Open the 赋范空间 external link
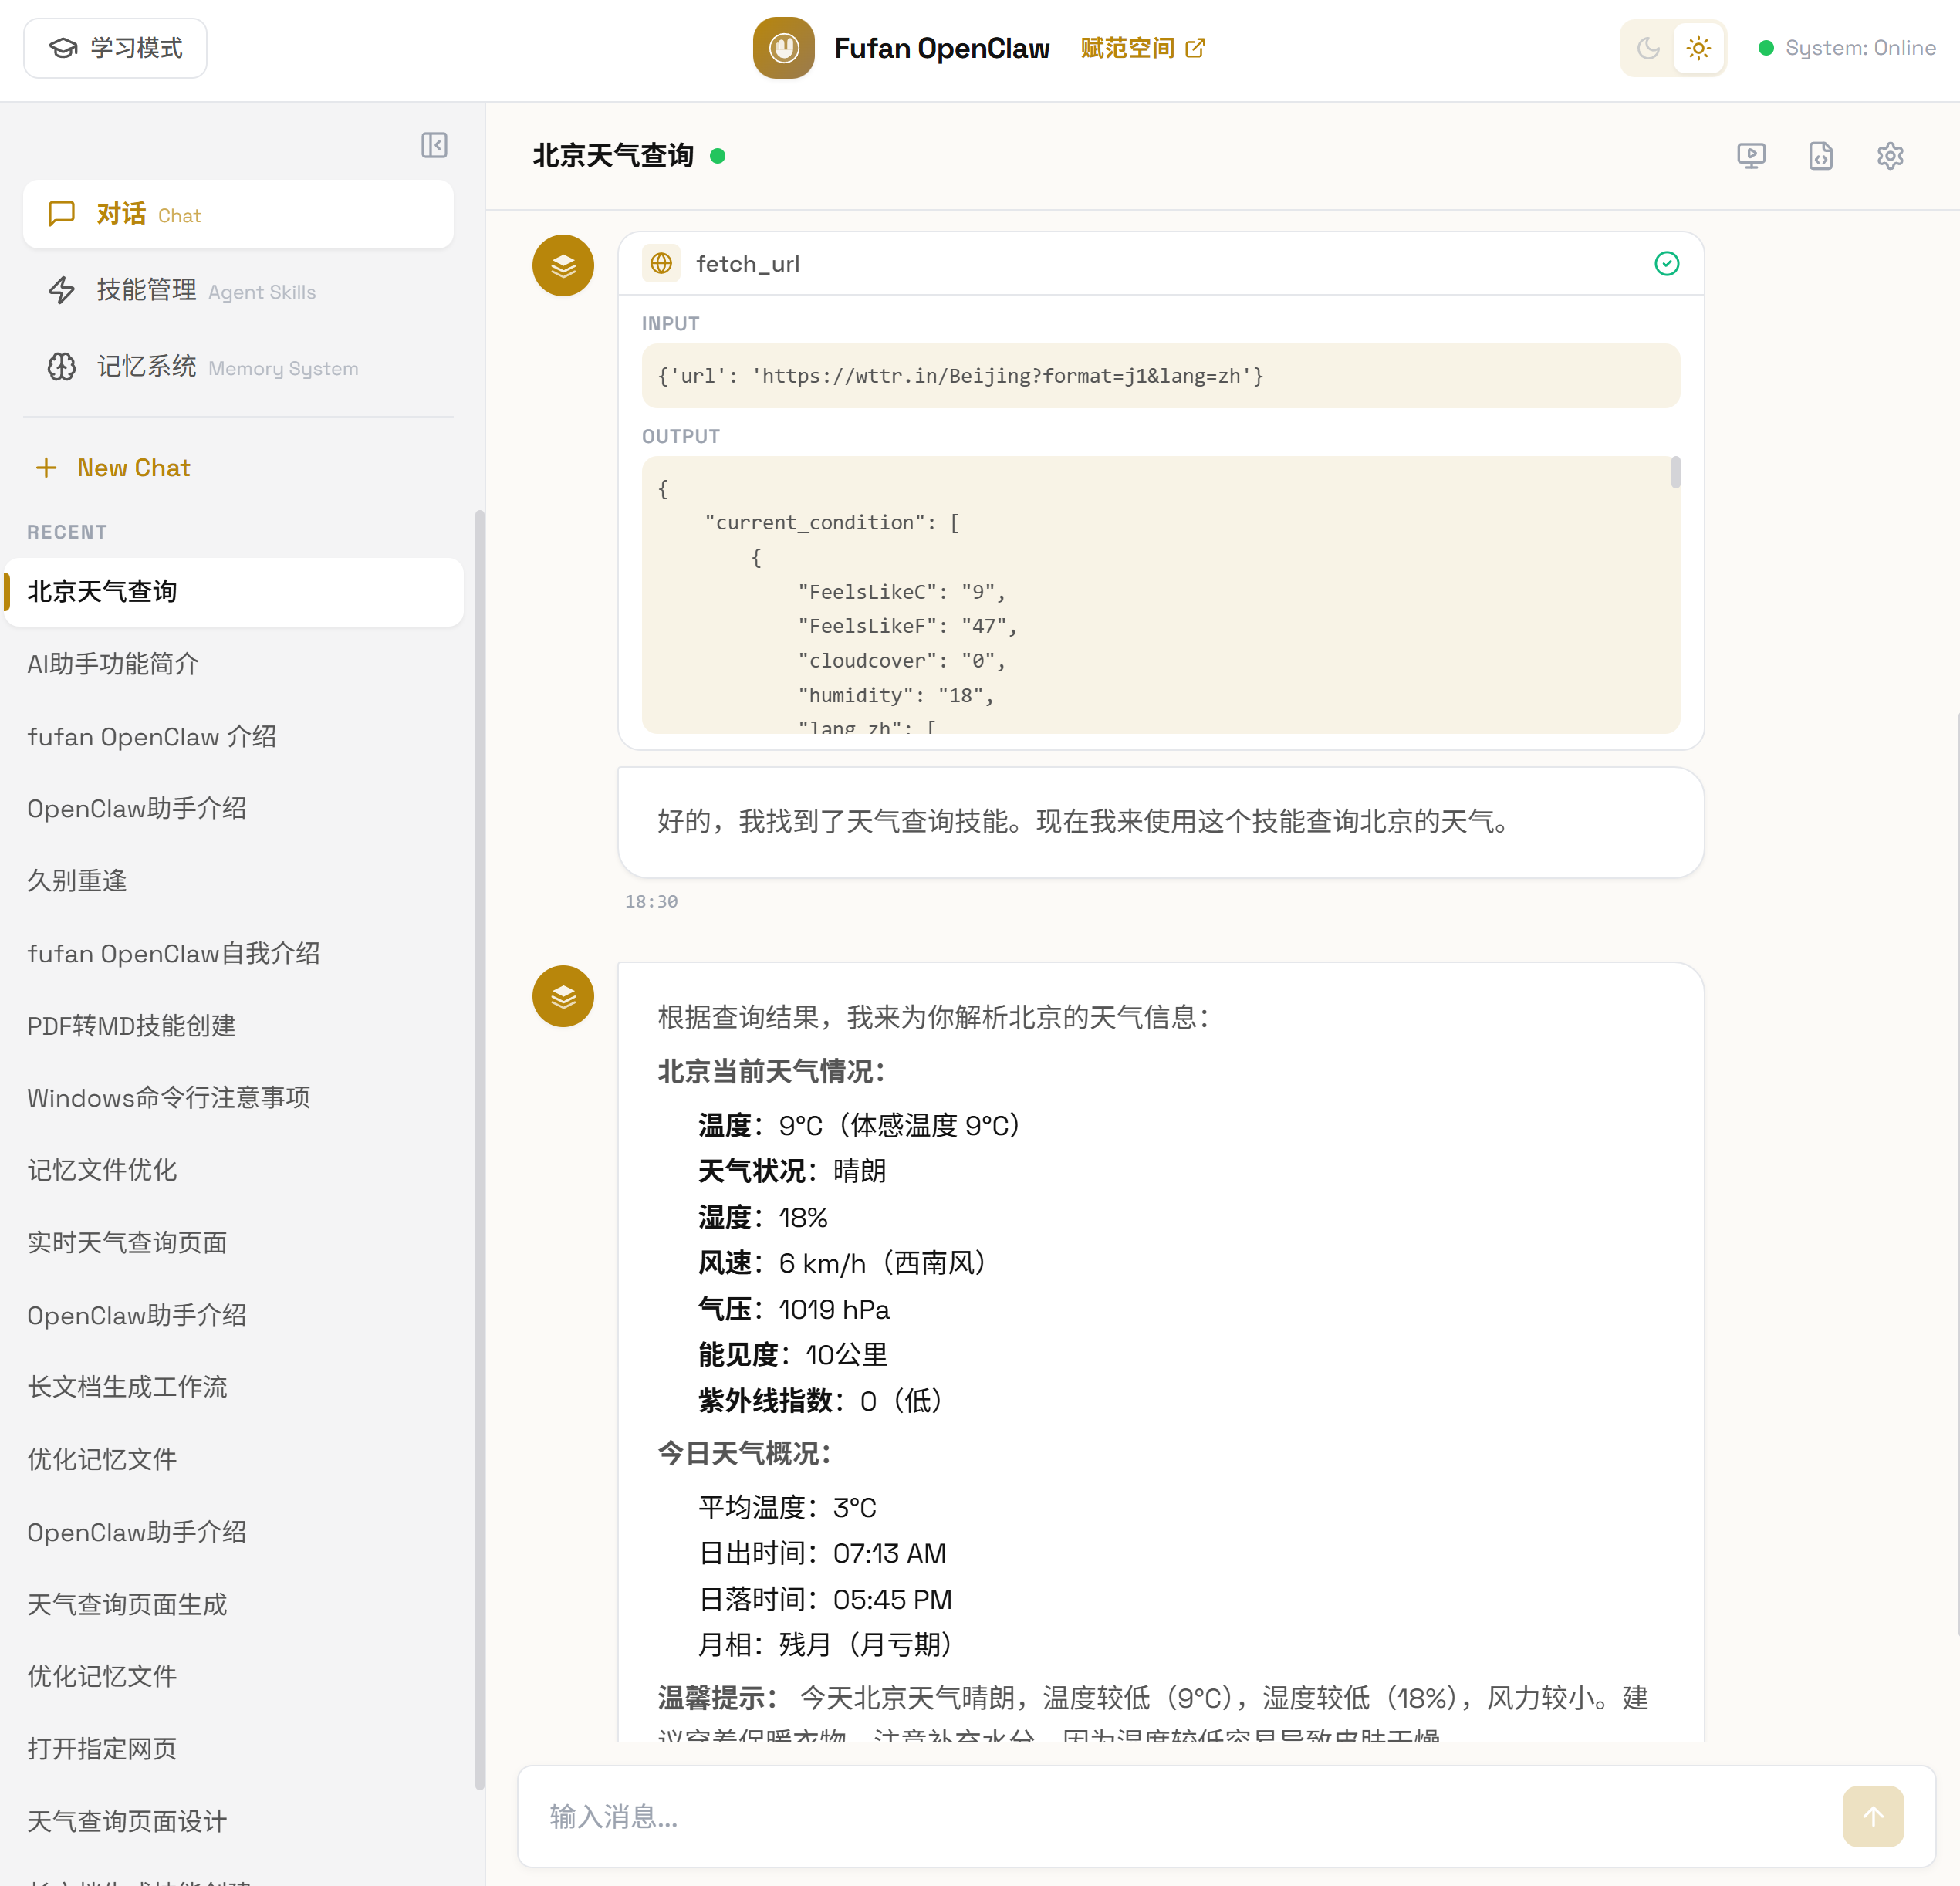Viewport: 1960px width, 1886px height. (x=1142, y=48)
